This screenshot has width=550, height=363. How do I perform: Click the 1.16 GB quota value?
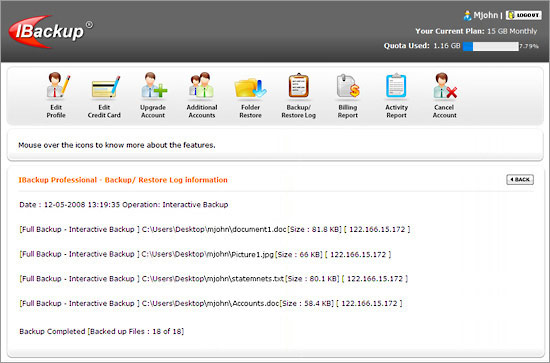tap(447, 46)
